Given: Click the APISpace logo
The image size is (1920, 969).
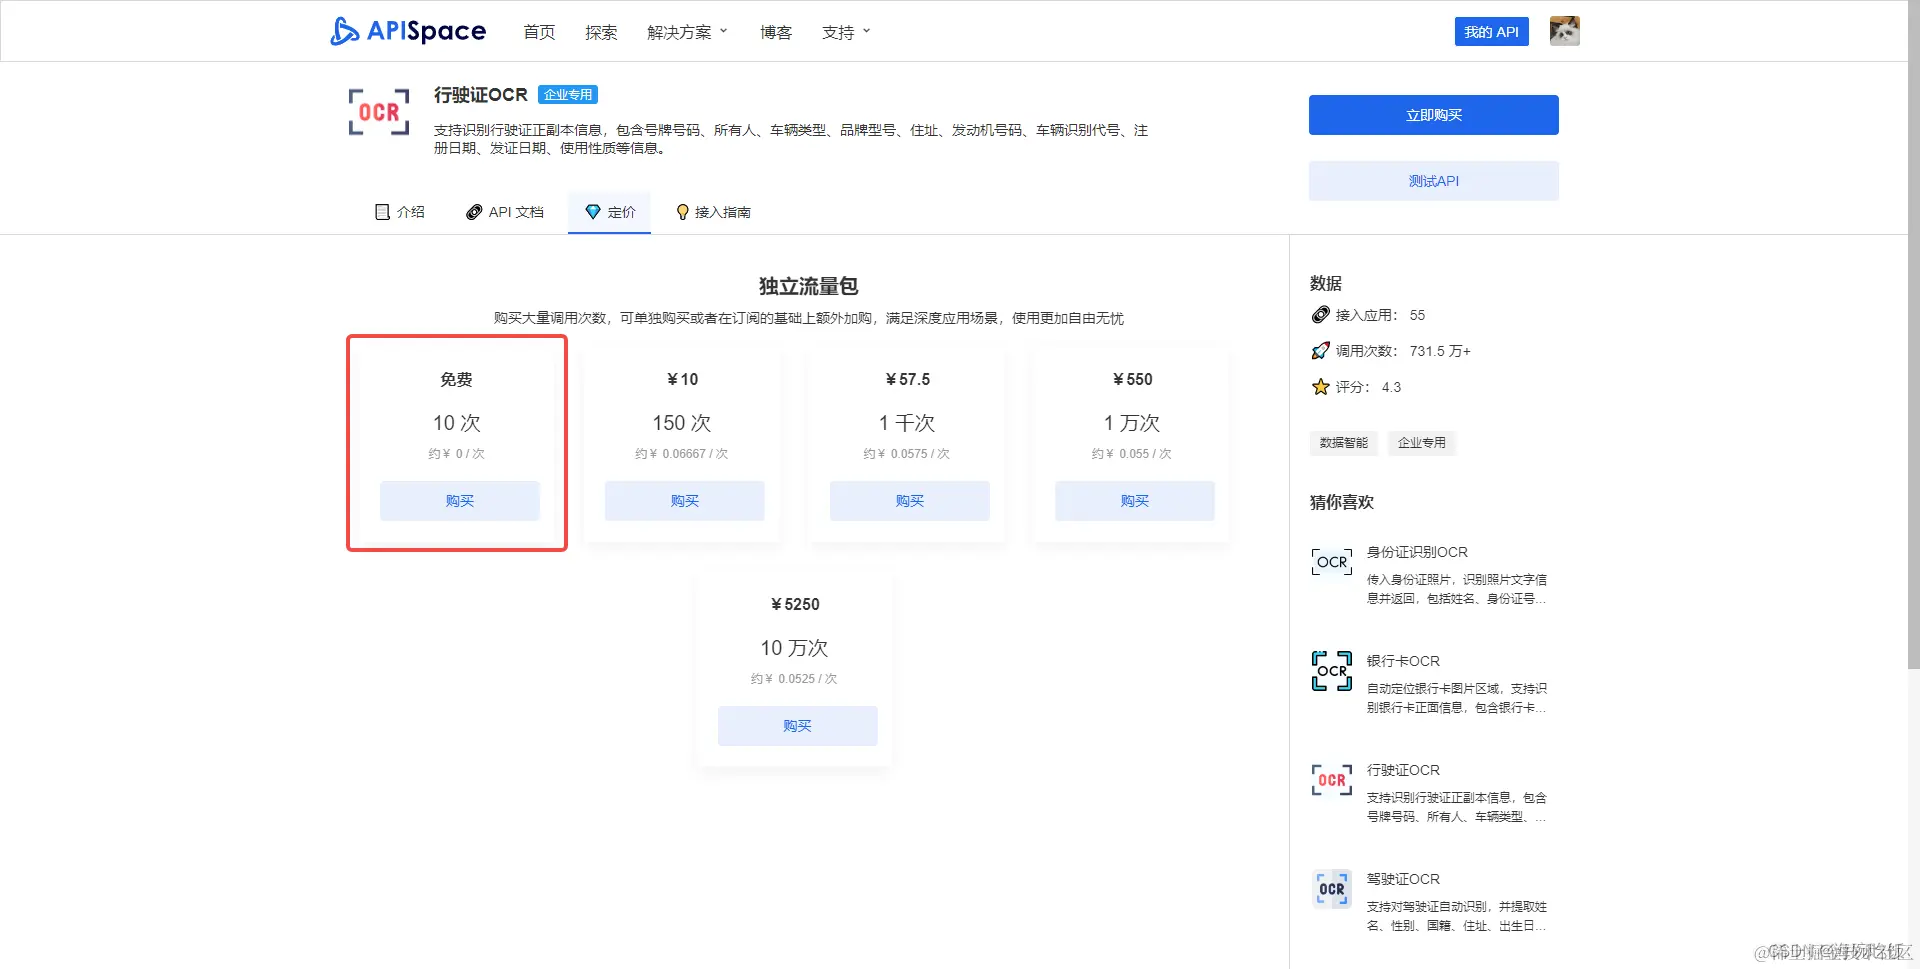Looking at the screenshot, I should click(x=407, y=31).
